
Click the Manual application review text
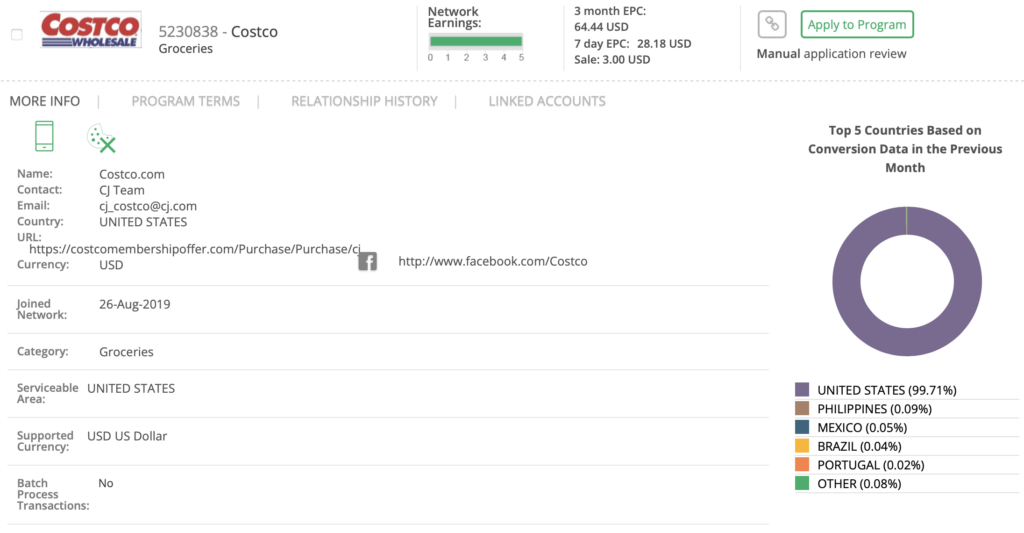point(831,54)
